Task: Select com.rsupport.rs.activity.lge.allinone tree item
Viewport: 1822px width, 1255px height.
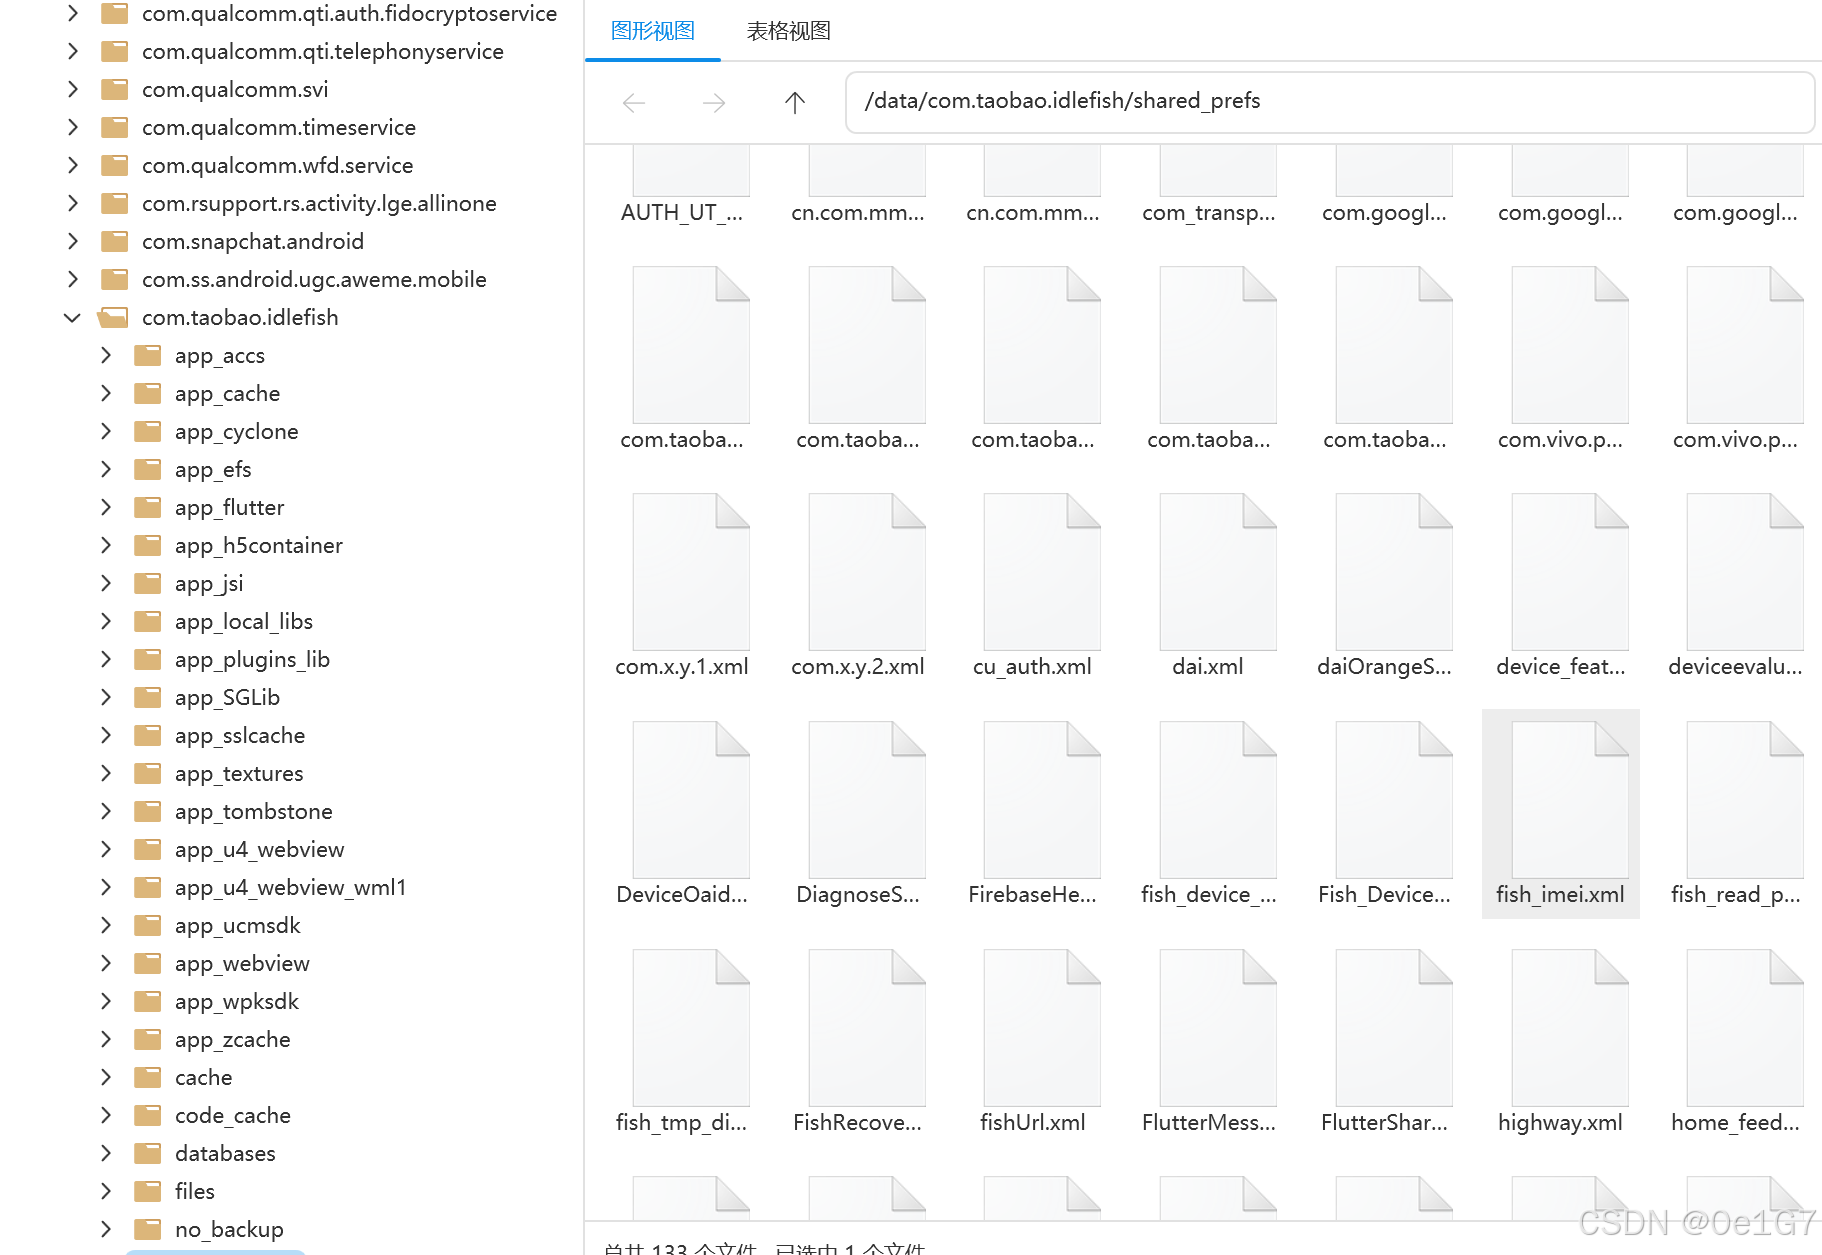Action: (319, 204)
